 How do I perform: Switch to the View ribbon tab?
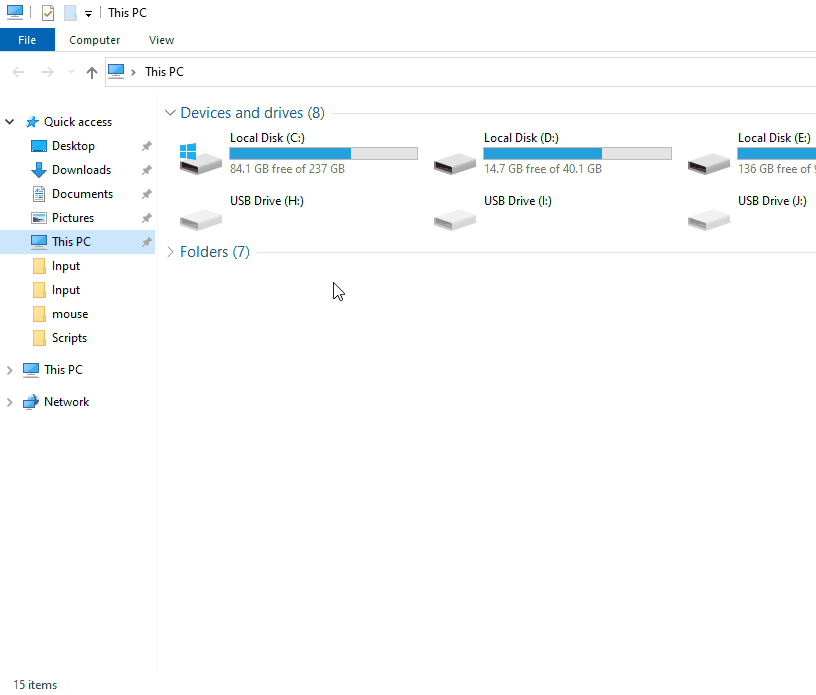click(161, 40)
